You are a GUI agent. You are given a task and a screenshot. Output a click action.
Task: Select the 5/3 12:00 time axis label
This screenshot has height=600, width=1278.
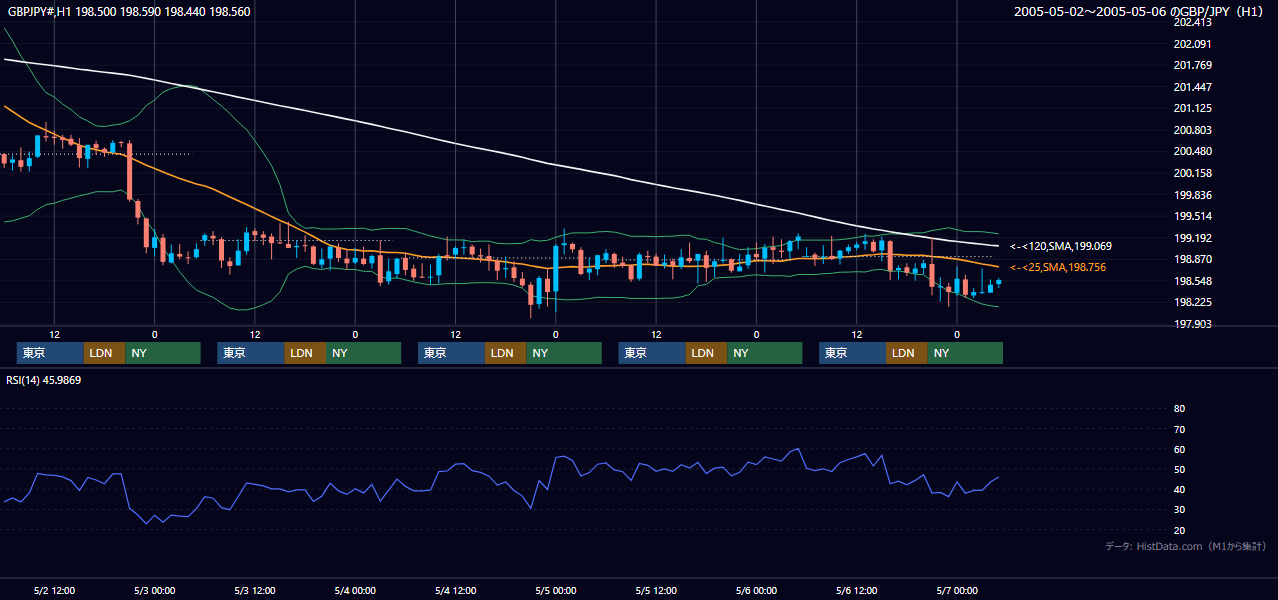[x=255, y=590]
